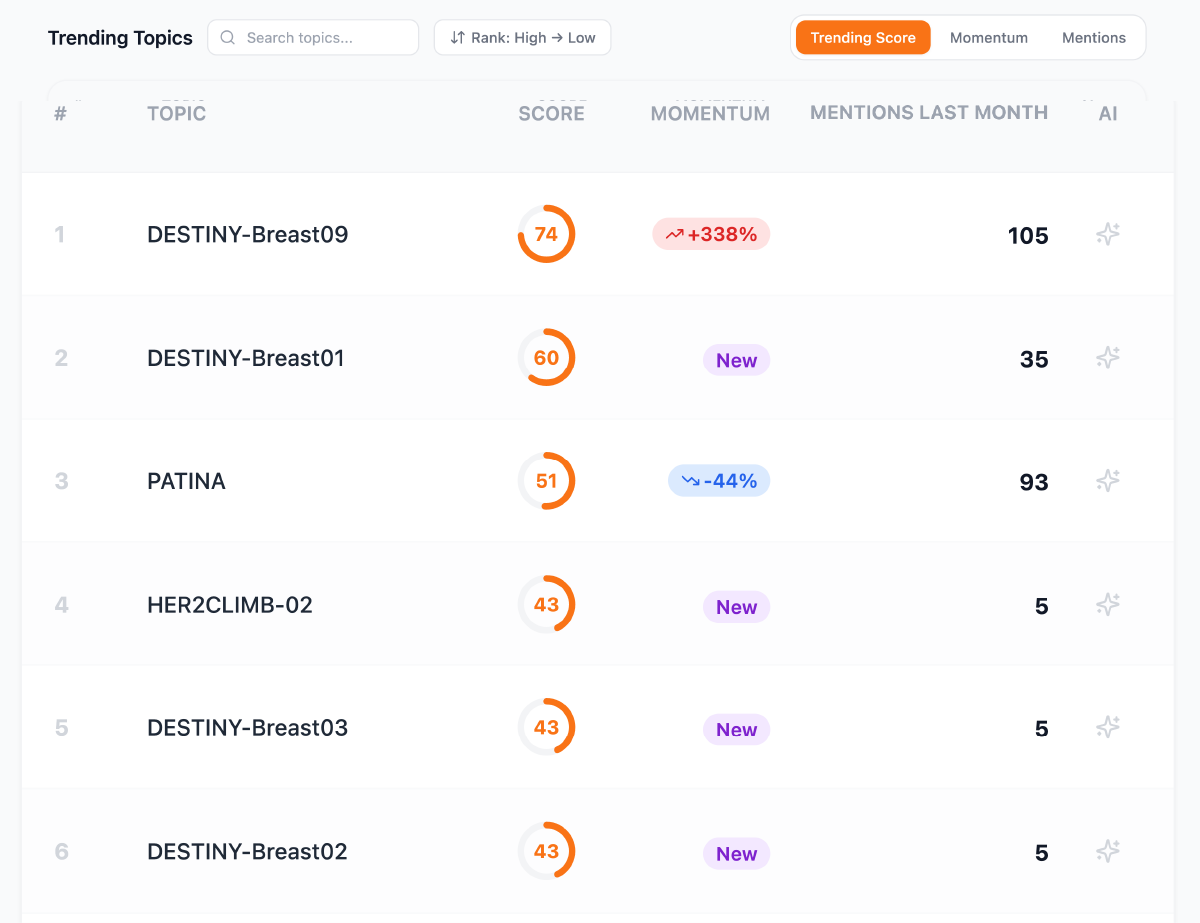The height and width of the screenshot is (923, 1200).
Task: Open the DESTINY-Breast09 topic
Action: 247,234
